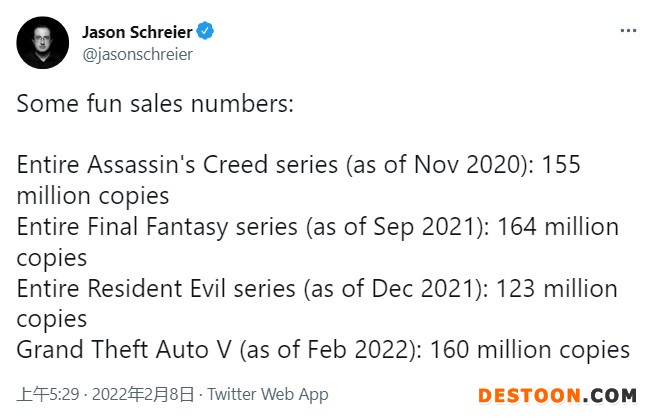Click the "160 million copies" figure

[x=531, y=351]
